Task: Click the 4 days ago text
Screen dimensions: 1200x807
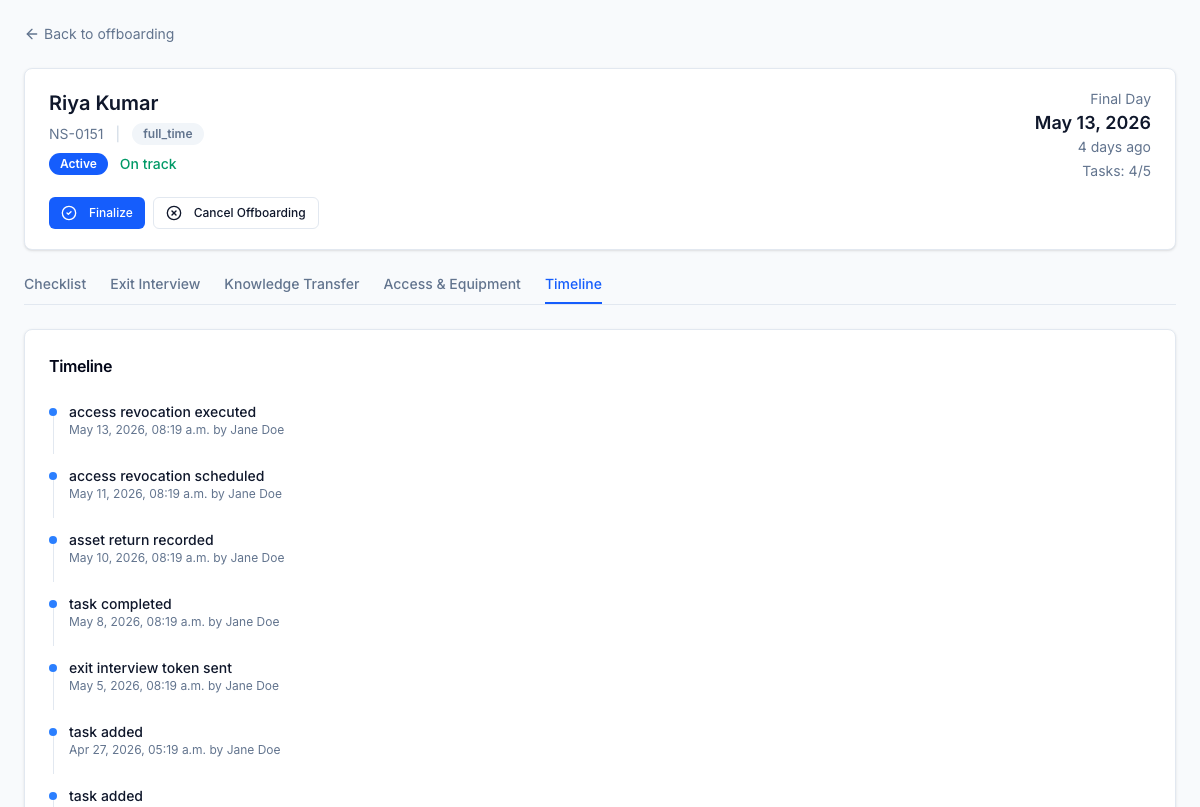Action: click(x=1114, y=147)
